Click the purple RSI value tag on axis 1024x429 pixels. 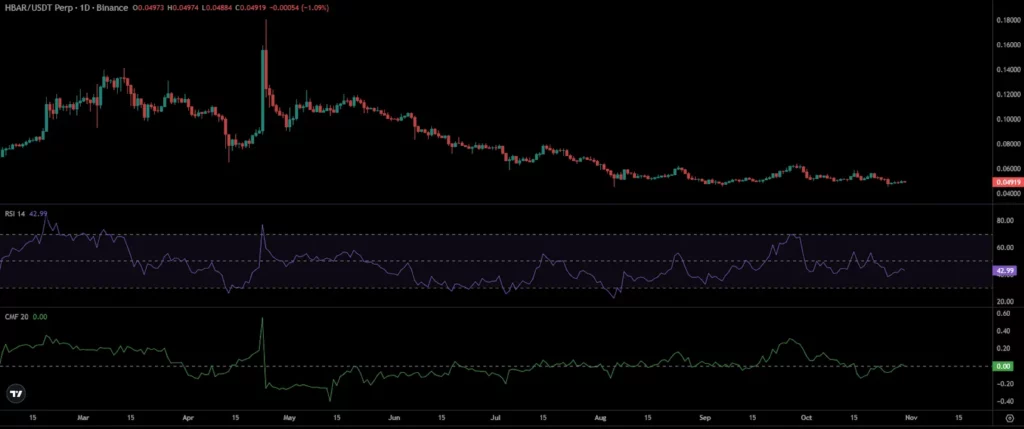tap(1004, 270)
